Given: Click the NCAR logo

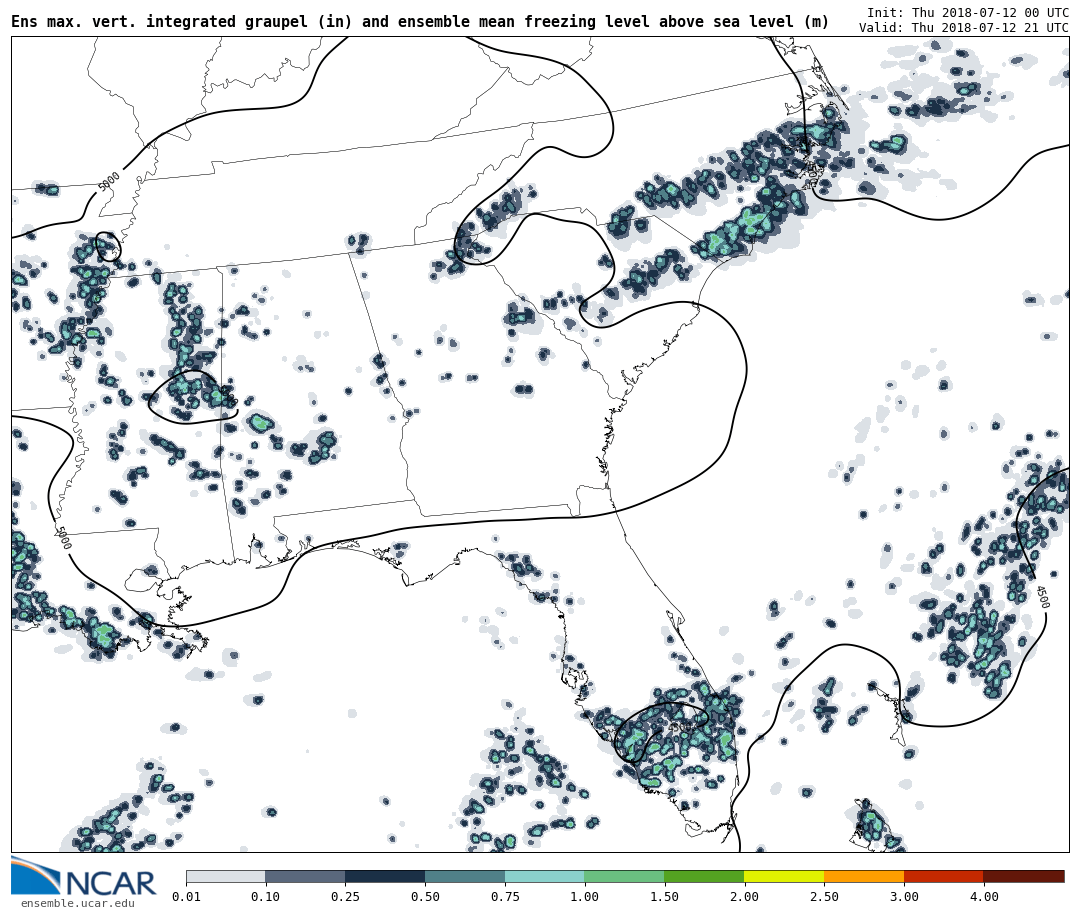Looking at the screenshot, I should point(84,877).
